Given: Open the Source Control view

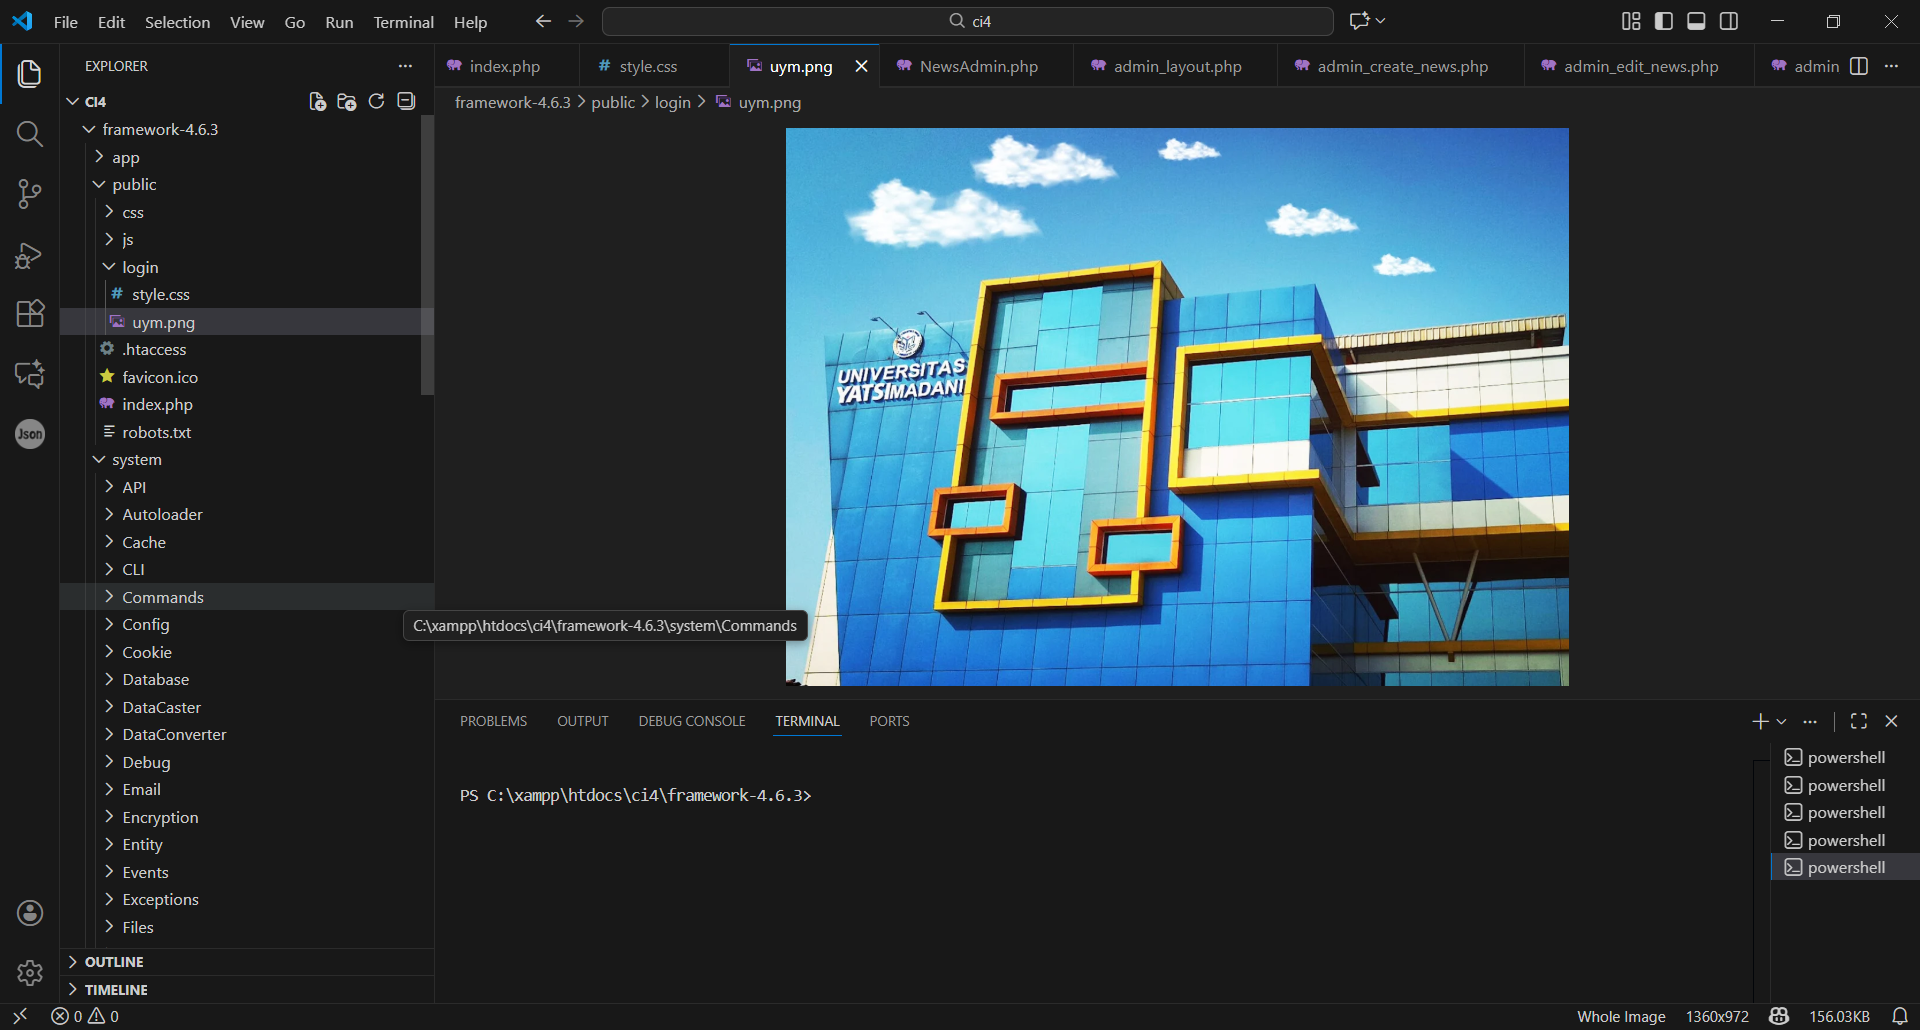Looking at the screenshot, I should point(30,194).
